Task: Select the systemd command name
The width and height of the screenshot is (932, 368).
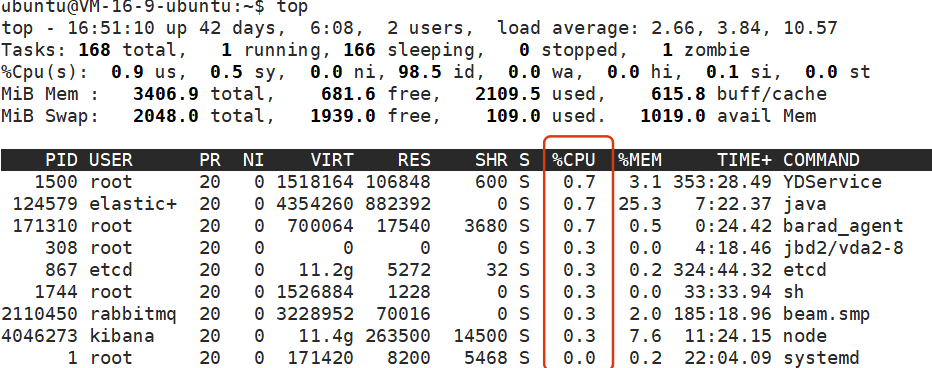Action: click(x=821, y=358)
